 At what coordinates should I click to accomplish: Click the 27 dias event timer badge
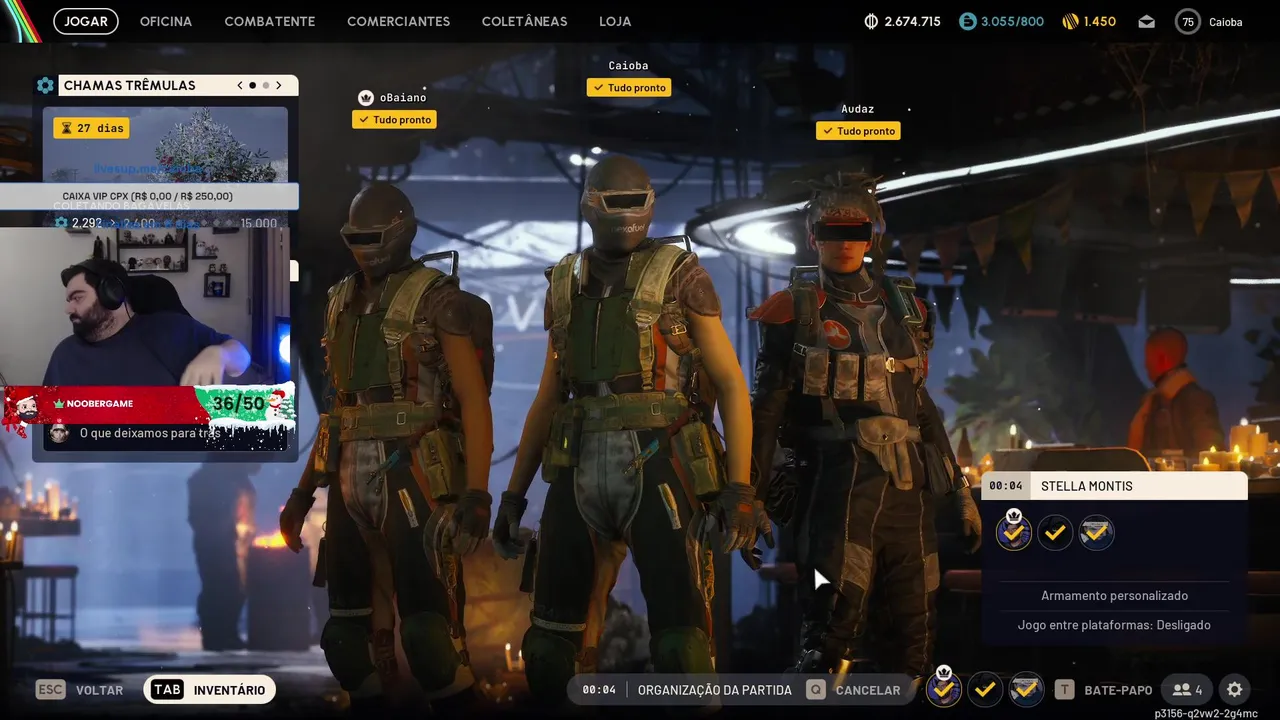pos(91,128)
